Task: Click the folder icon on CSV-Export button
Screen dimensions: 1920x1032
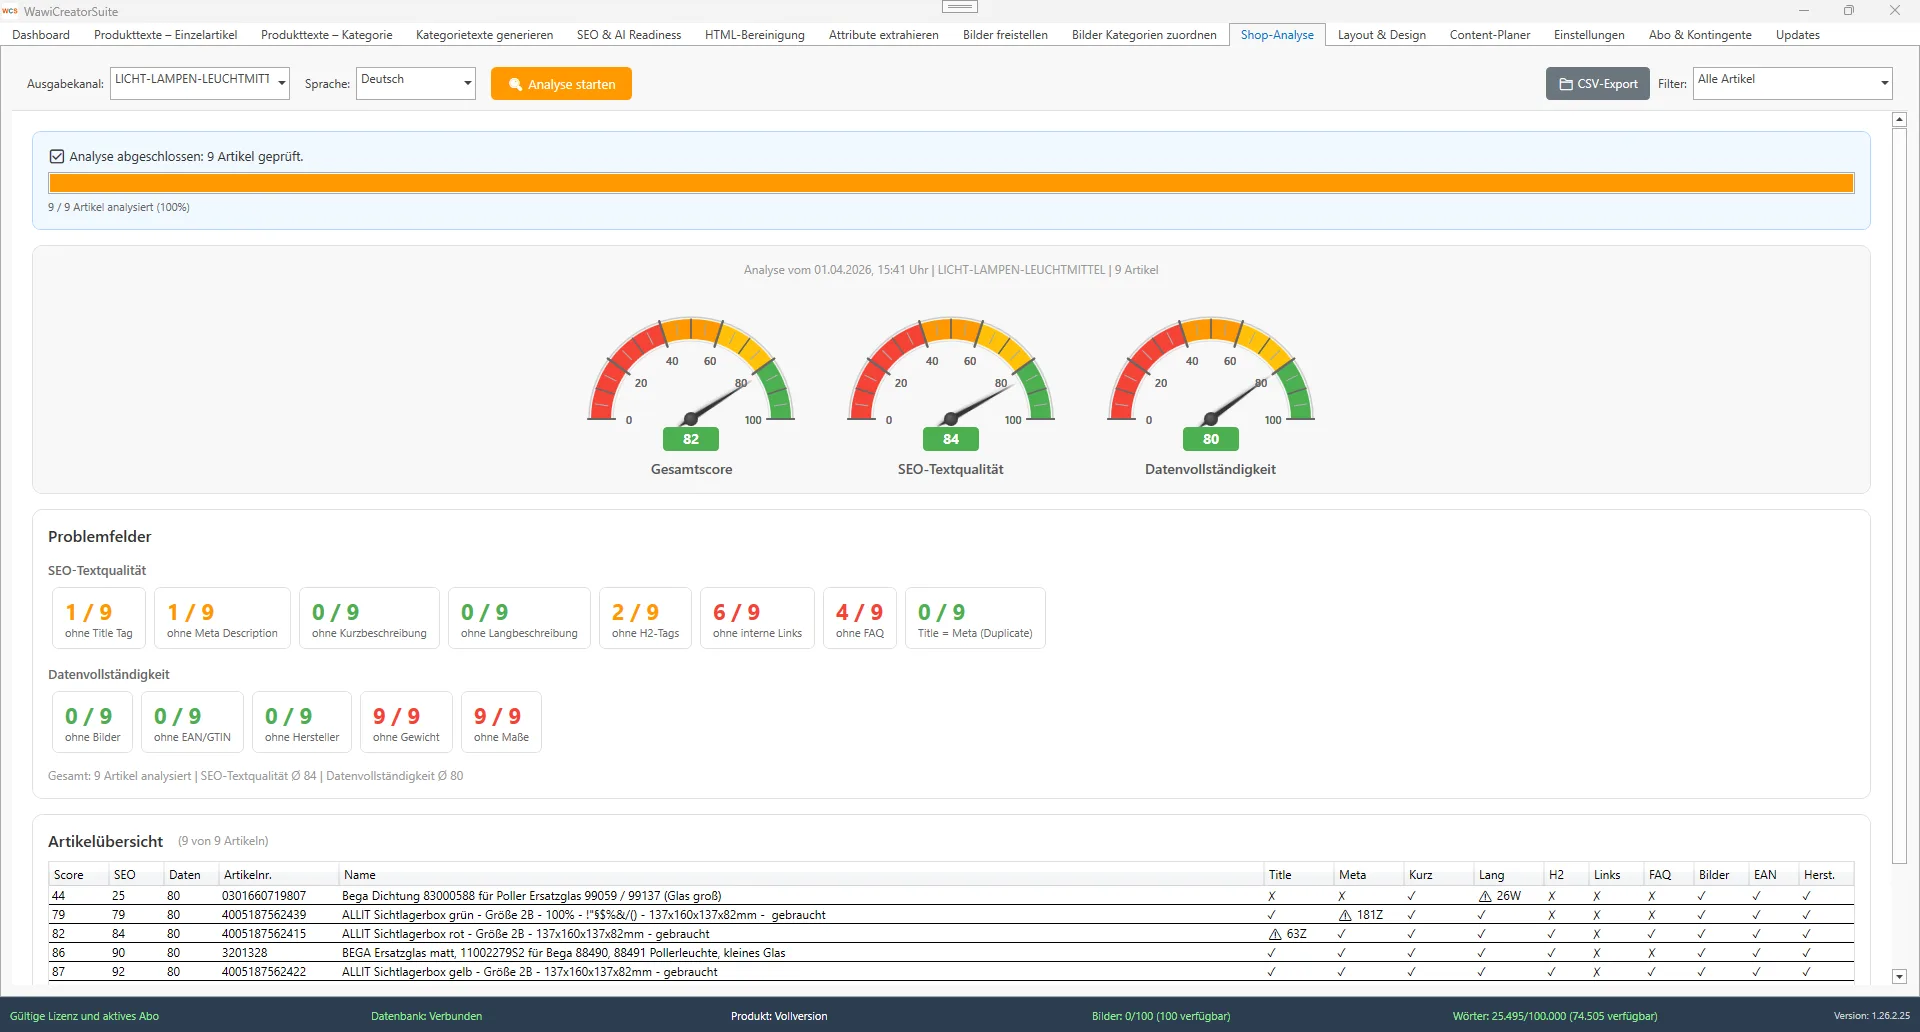Action: 1566,83
